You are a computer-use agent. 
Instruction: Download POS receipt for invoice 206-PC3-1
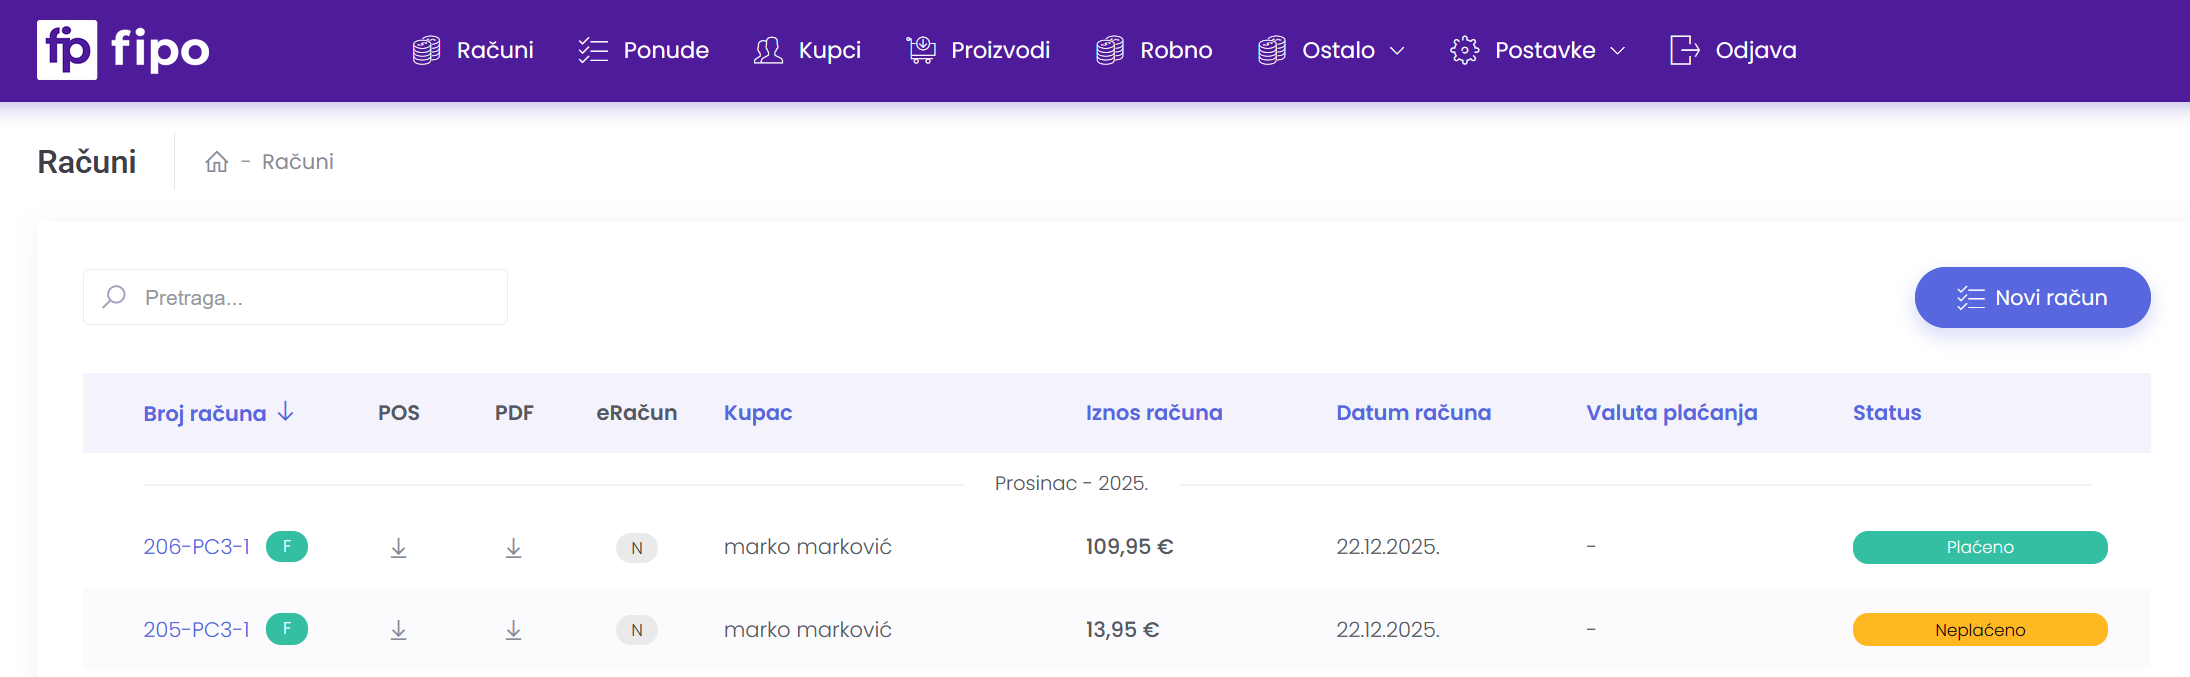point(398,548)
